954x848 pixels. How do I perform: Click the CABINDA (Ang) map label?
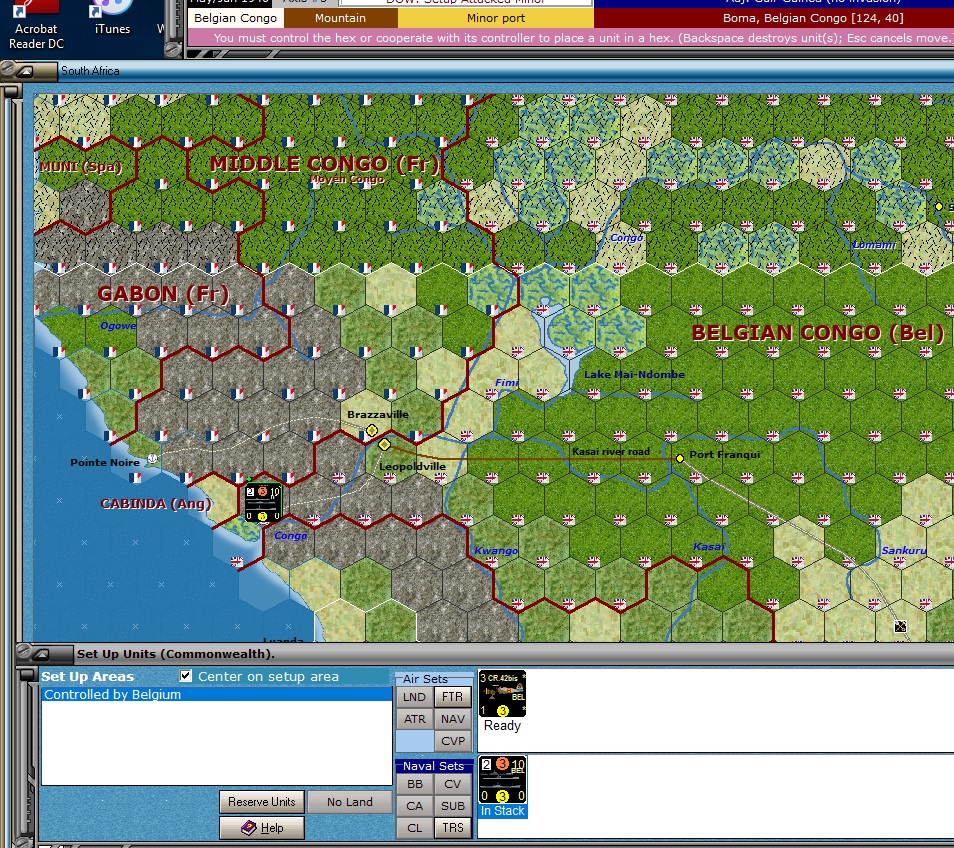pos(156,504)
